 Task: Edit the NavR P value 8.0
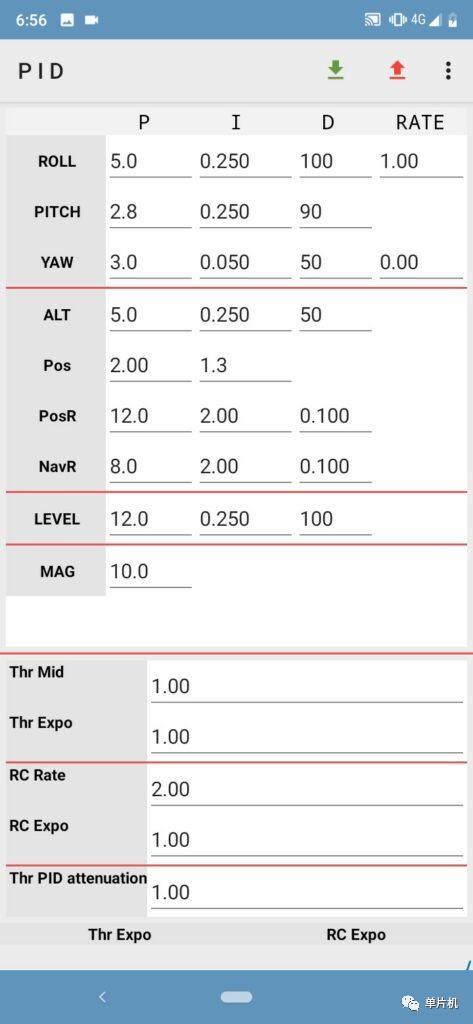(150, 466)
